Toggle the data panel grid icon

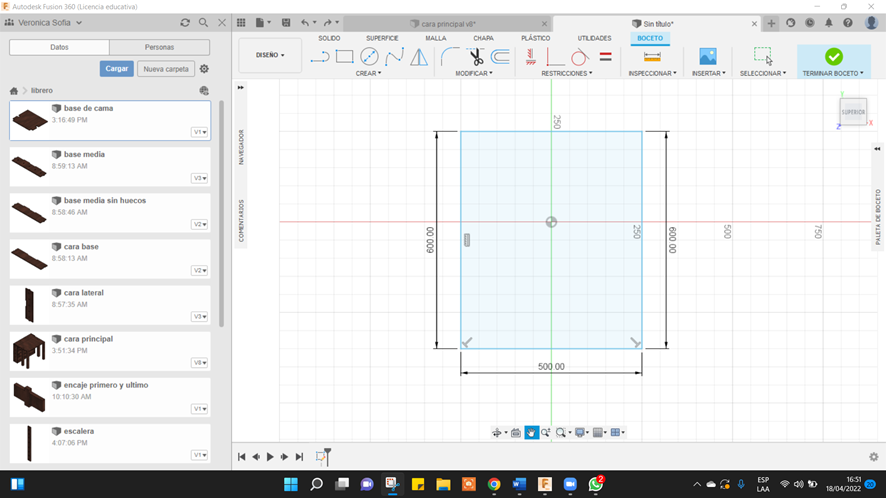[x=241, y=23]
